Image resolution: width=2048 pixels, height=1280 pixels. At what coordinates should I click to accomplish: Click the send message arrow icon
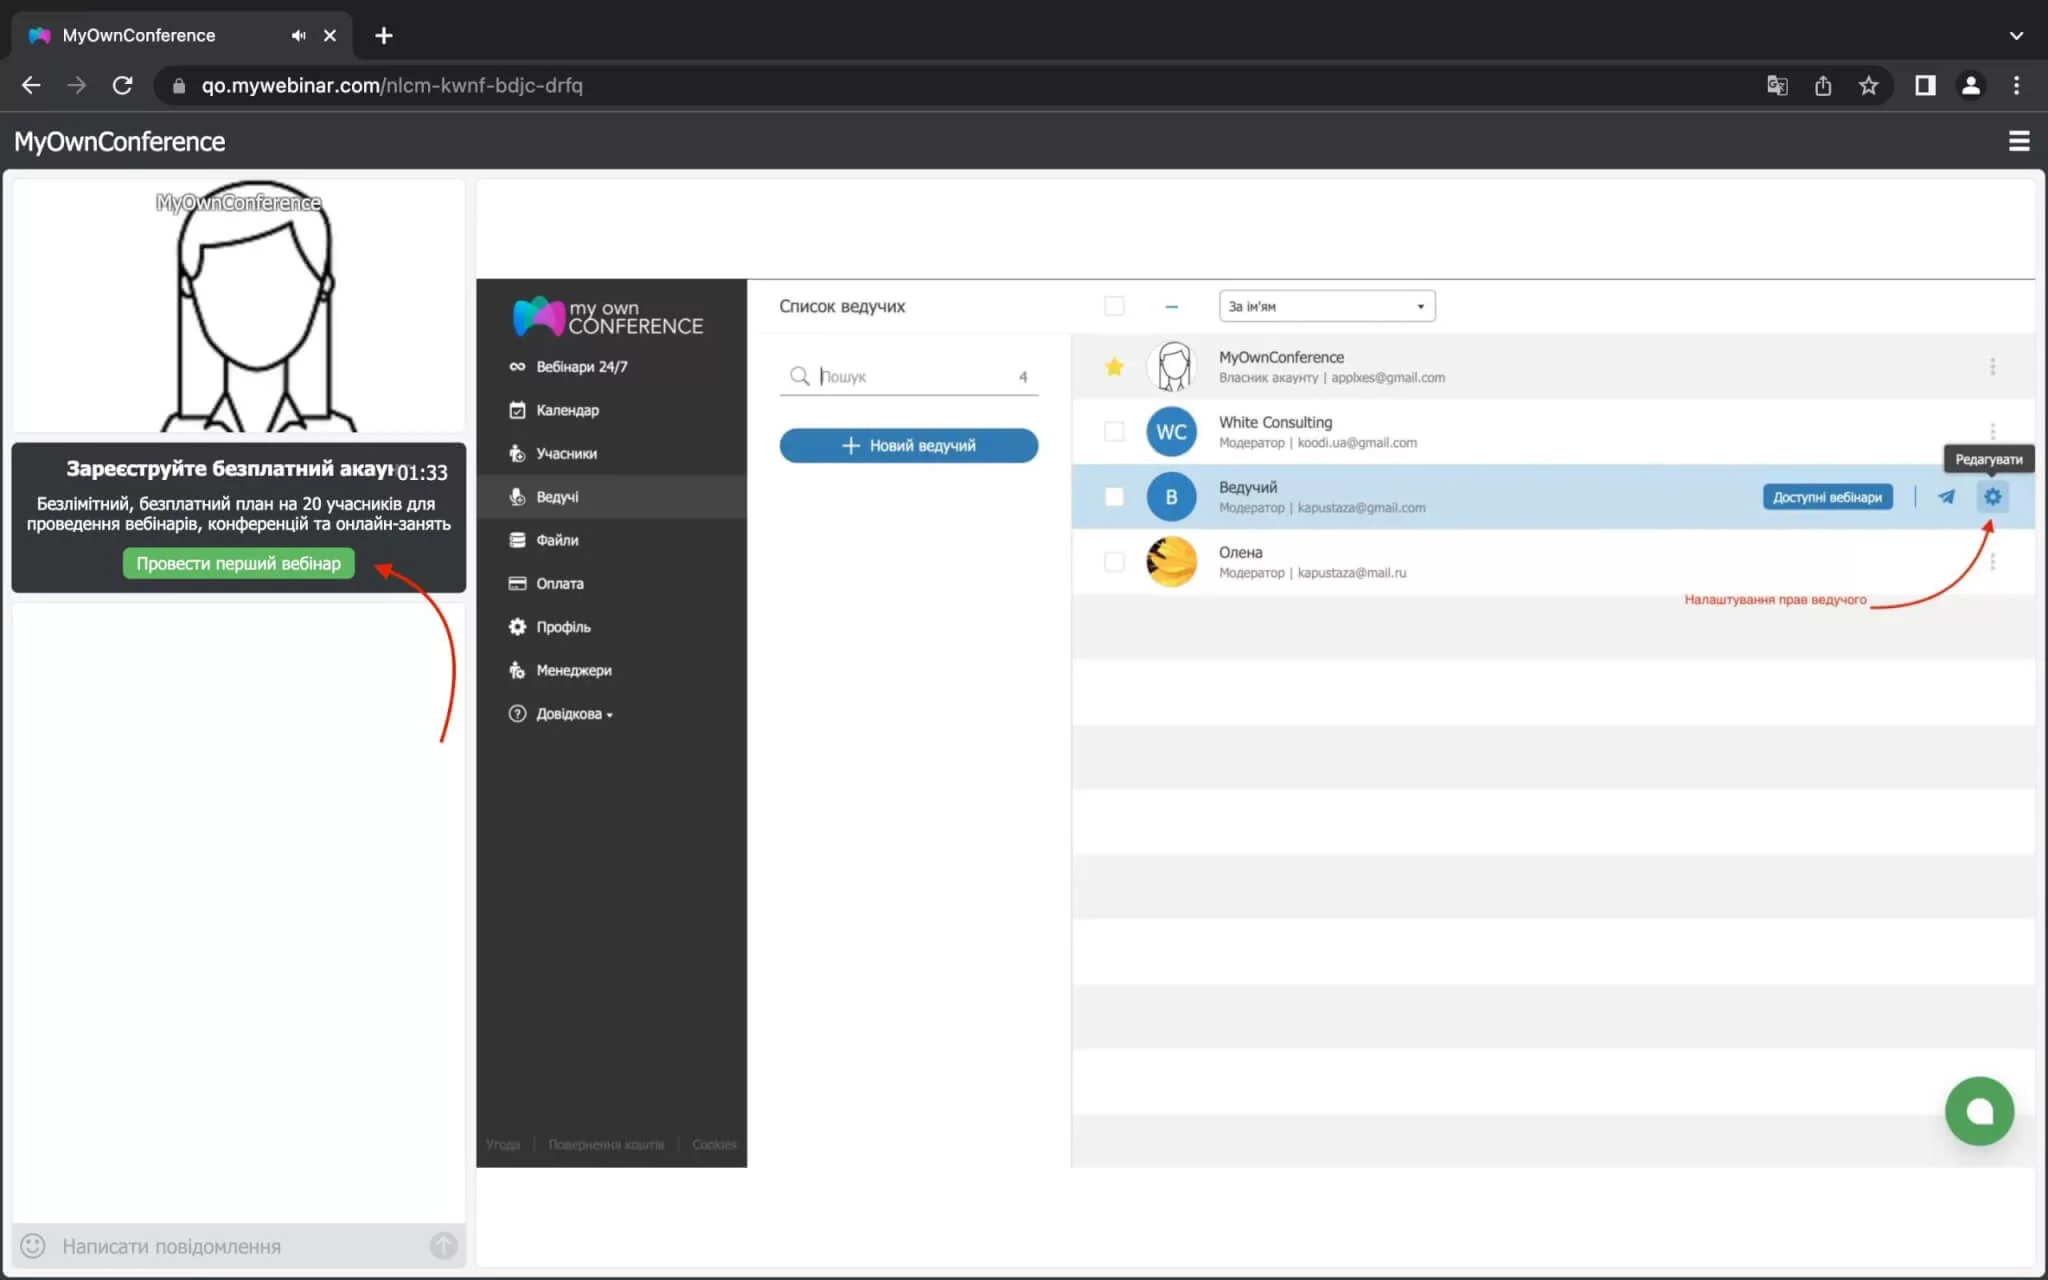coord(443,1246)
